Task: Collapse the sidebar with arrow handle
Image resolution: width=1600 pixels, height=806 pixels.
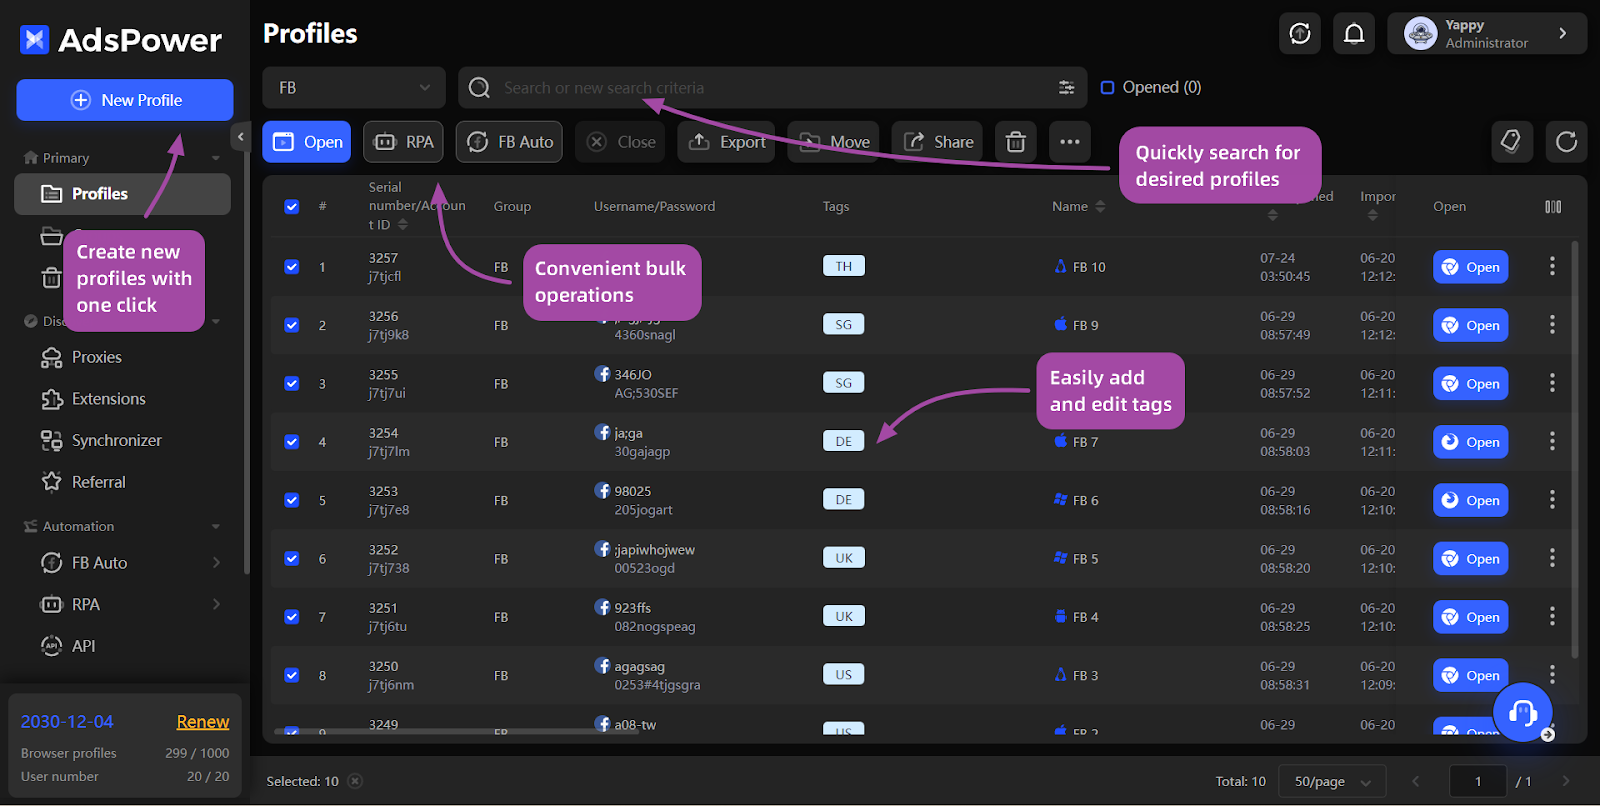Action: point(240,136)
